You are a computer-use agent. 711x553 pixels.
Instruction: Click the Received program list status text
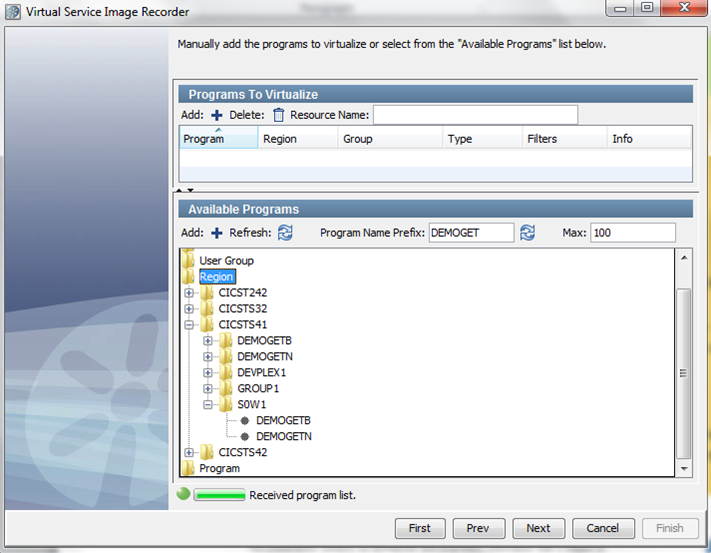coord(302,495)
